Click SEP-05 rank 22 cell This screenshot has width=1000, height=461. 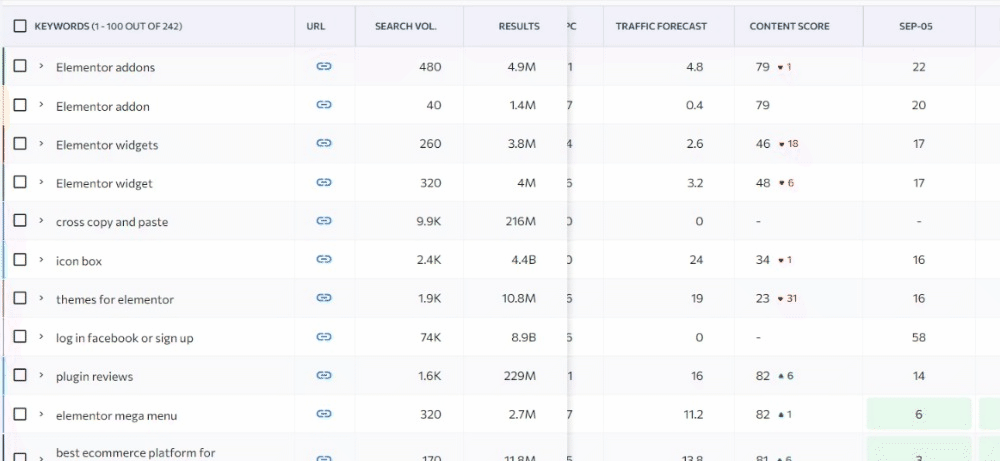coord(919,66)
